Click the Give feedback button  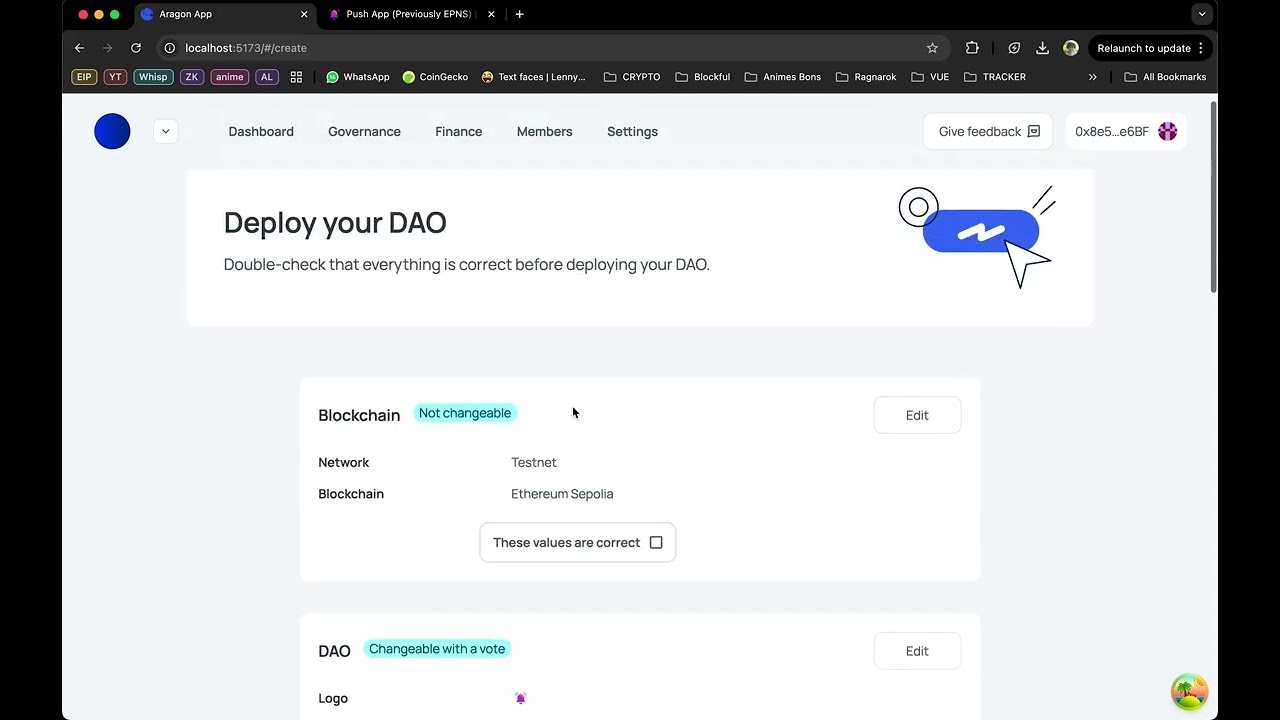(988, 131)
